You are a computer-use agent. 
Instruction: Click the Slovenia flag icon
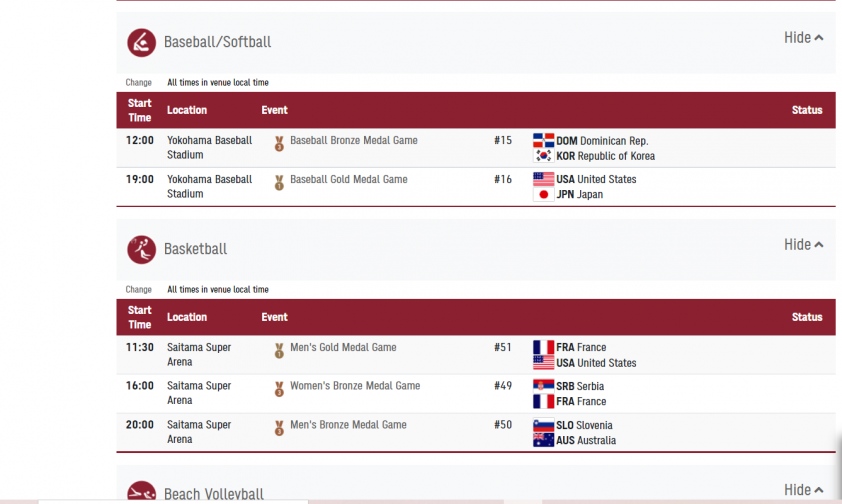[543, 425]
